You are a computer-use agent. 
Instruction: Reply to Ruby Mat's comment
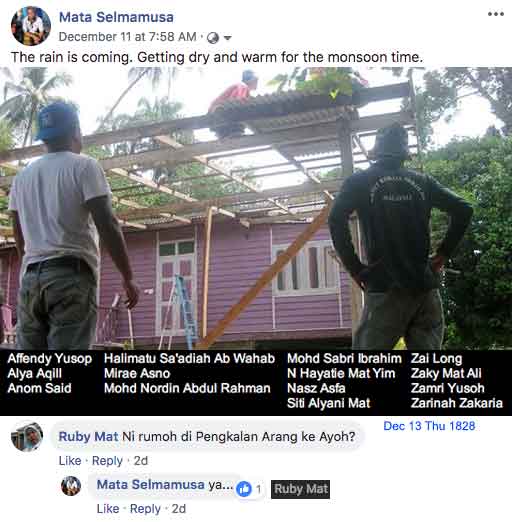click(107, 461)
